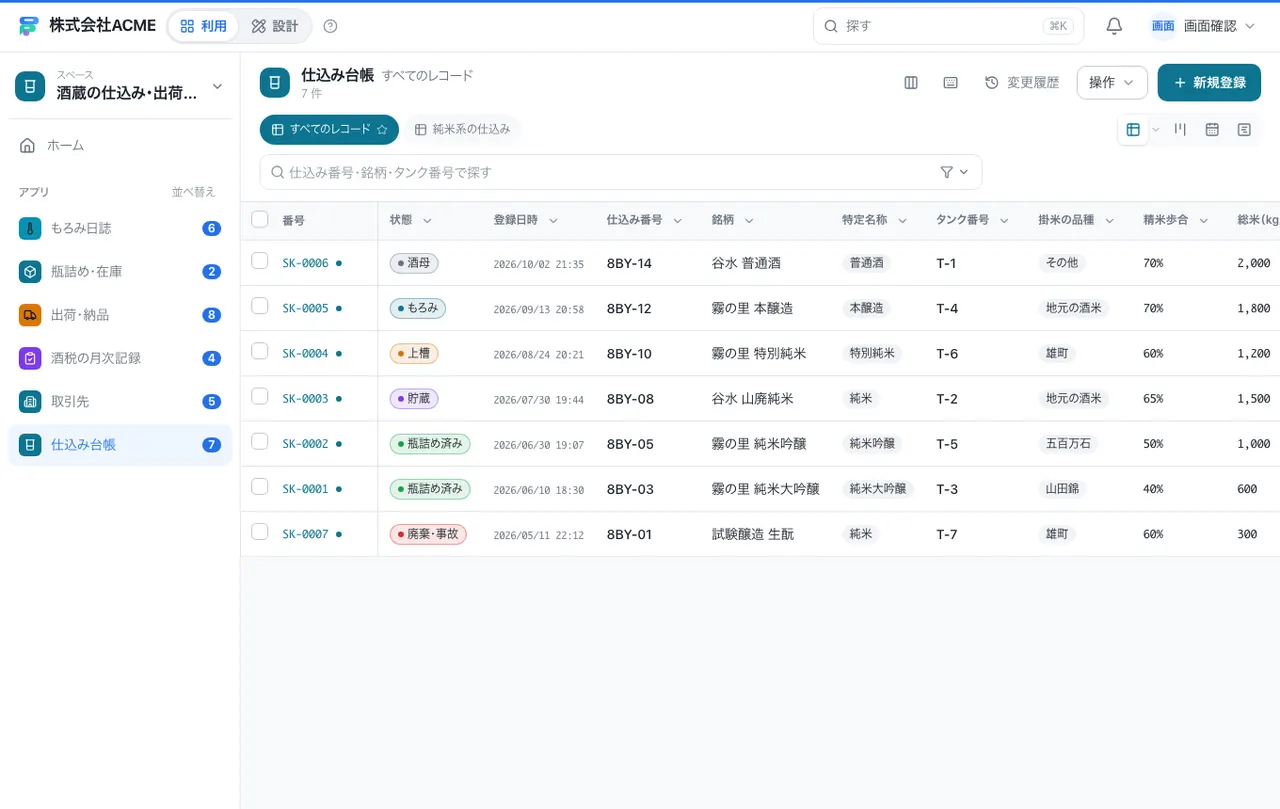Screen dimensions: 1280x809
Task: Switch to kanban view icon
Action: coord(1180,130)
